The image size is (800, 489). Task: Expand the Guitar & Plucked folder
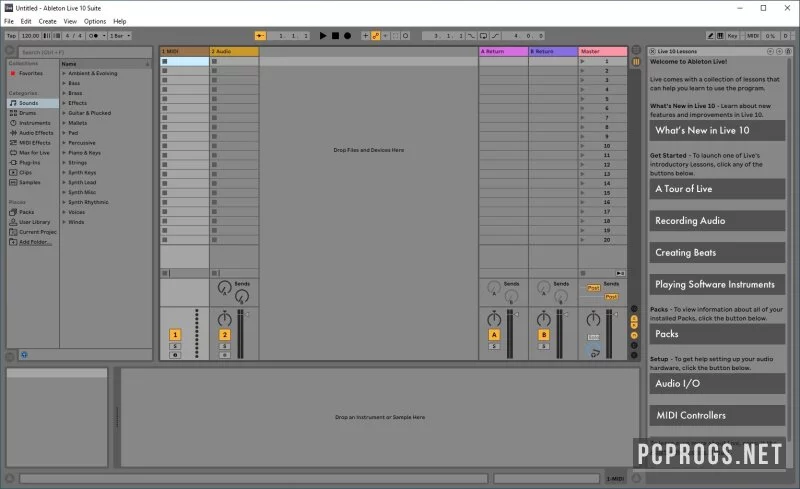coord(64,113)
